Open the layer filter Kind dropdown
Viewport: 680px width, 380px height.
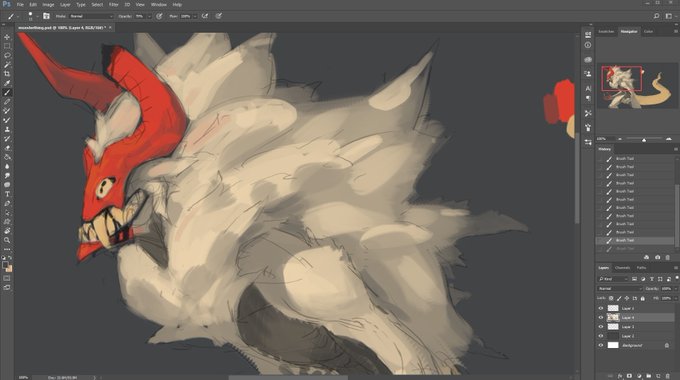[x=613, y=279]
